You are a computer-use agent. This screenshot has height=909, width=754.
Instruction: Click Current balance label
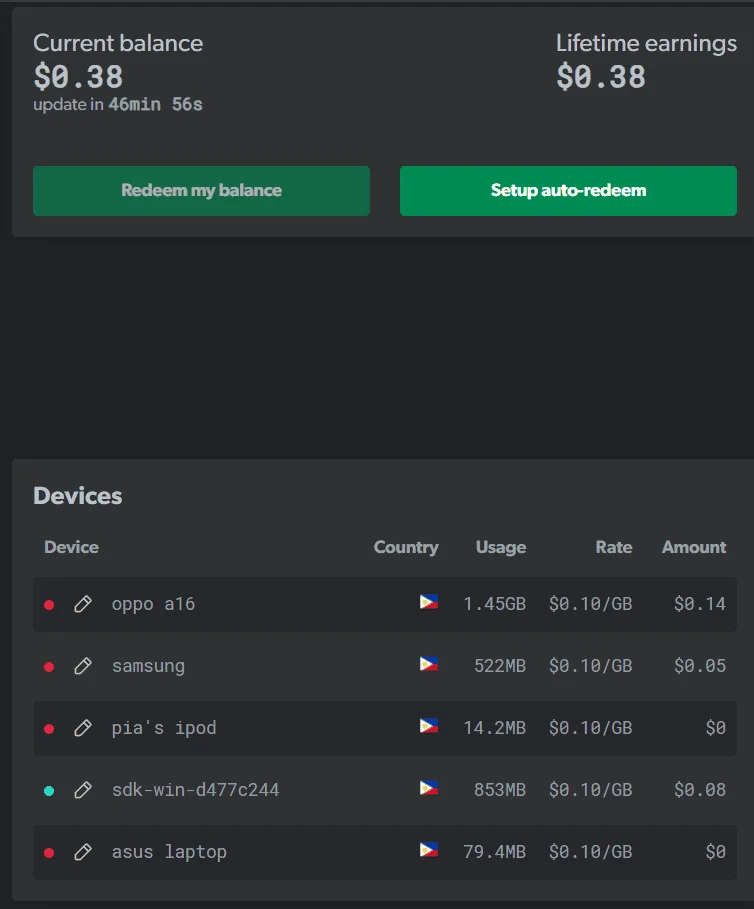tap(118, 43)
